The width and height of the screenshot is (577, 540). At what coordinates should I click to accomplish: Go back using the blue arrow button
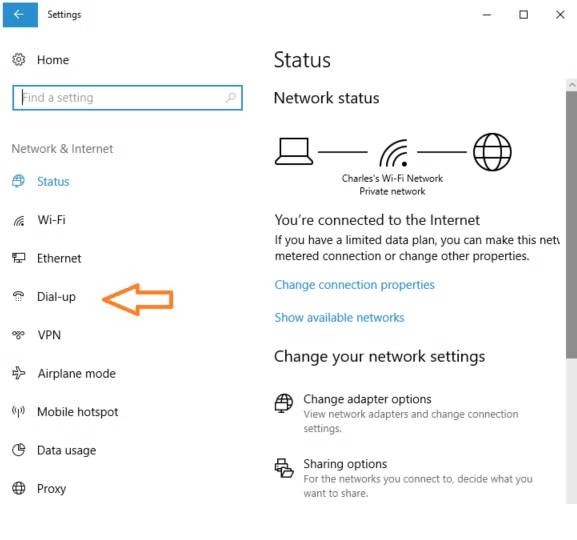20,14
